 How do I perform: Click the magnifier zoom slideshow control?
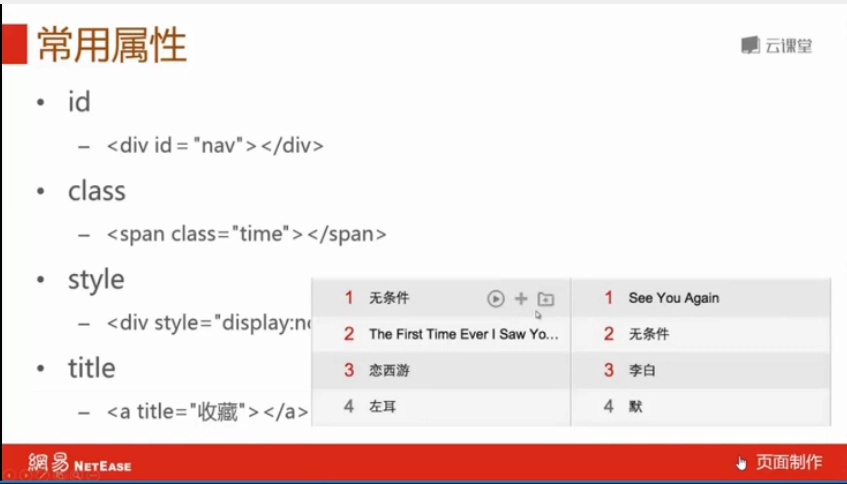click(x=77, y=475)
